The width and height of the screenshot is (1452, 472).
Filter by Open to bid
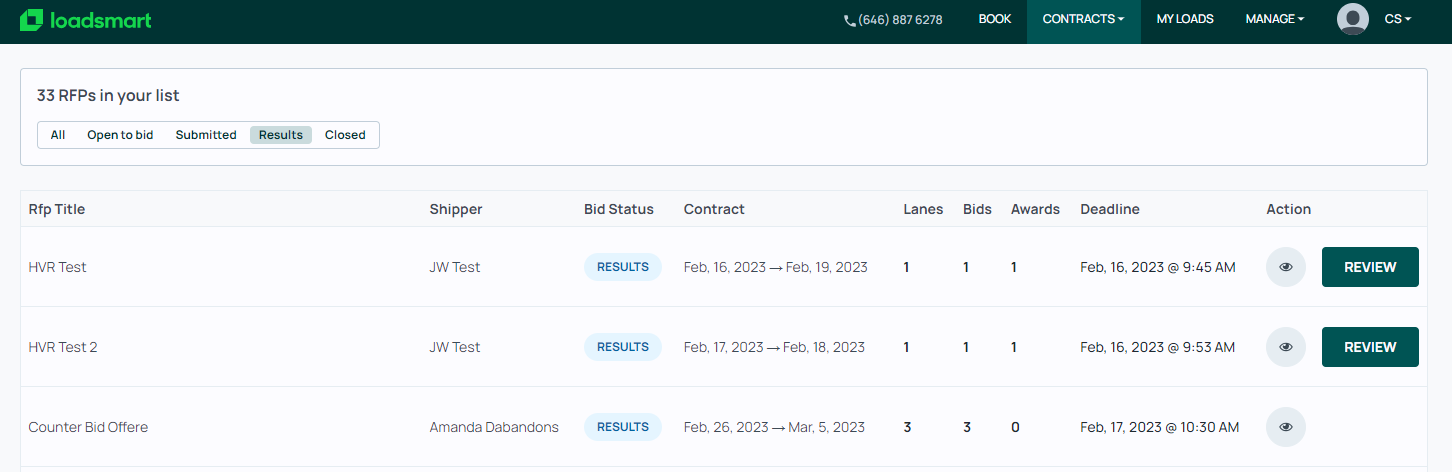(120, 135)
